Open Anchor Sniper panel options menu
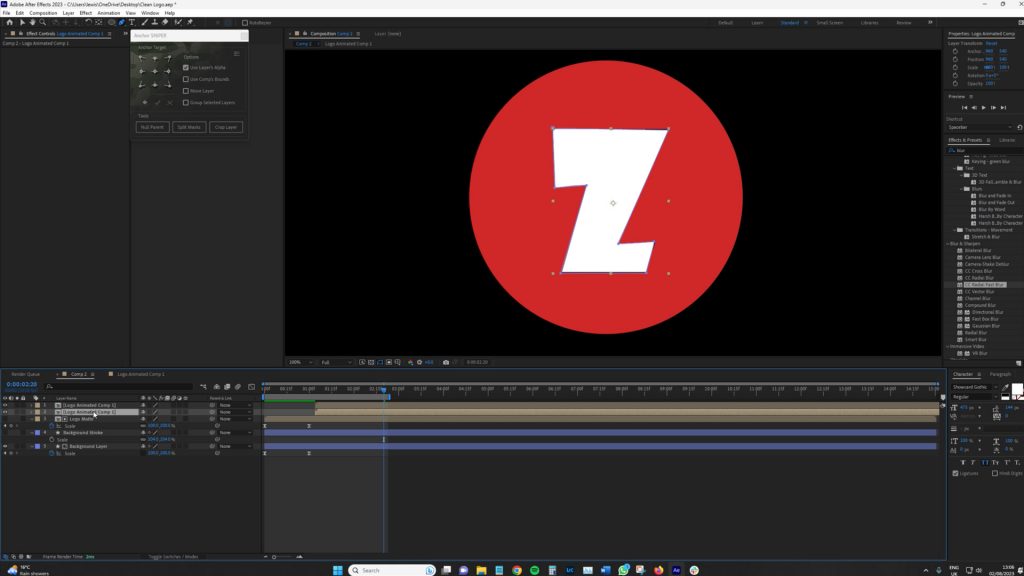1024x576 pixels. 236,54
